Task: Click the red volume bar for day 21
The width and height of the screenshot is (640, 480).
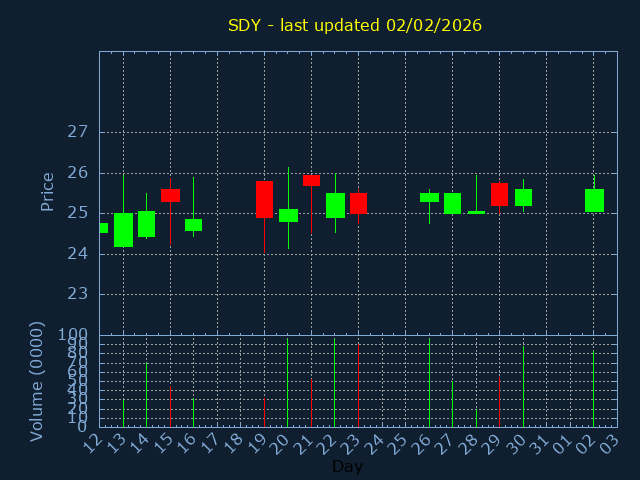Action: click(x=311, y=403)
